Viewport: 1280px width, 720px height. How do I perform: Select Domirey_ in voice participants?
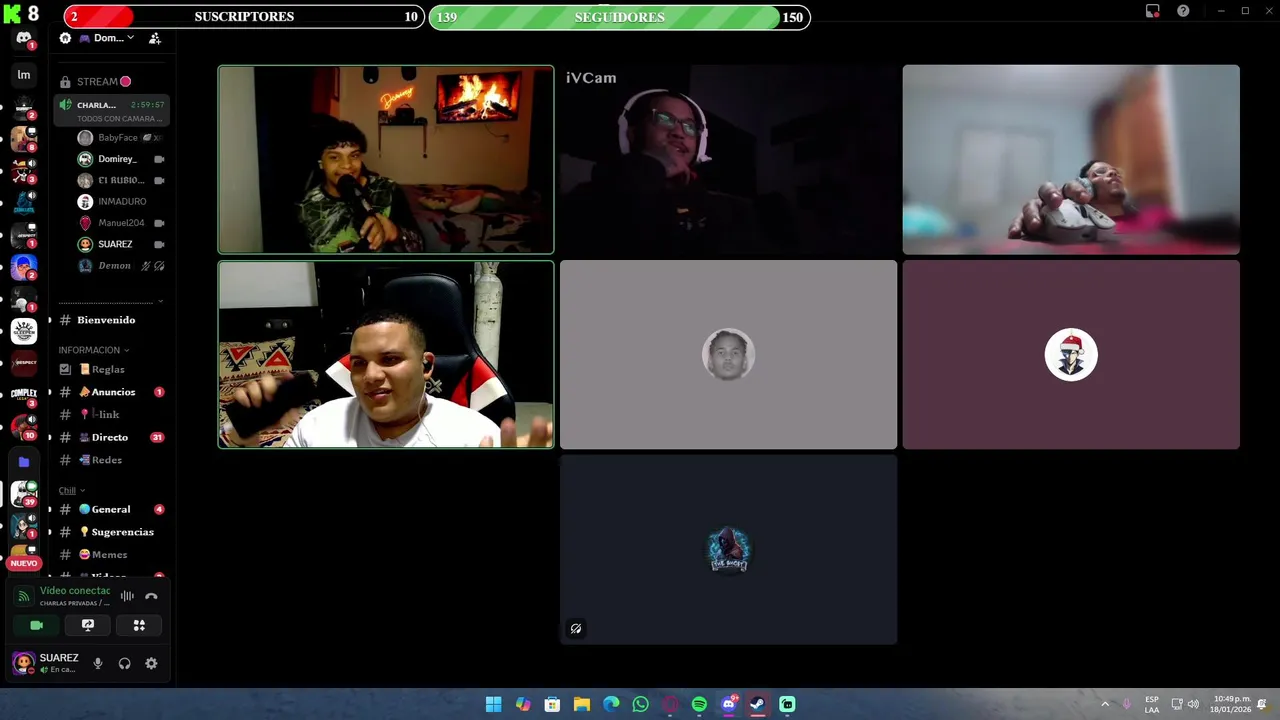[121, 159]
